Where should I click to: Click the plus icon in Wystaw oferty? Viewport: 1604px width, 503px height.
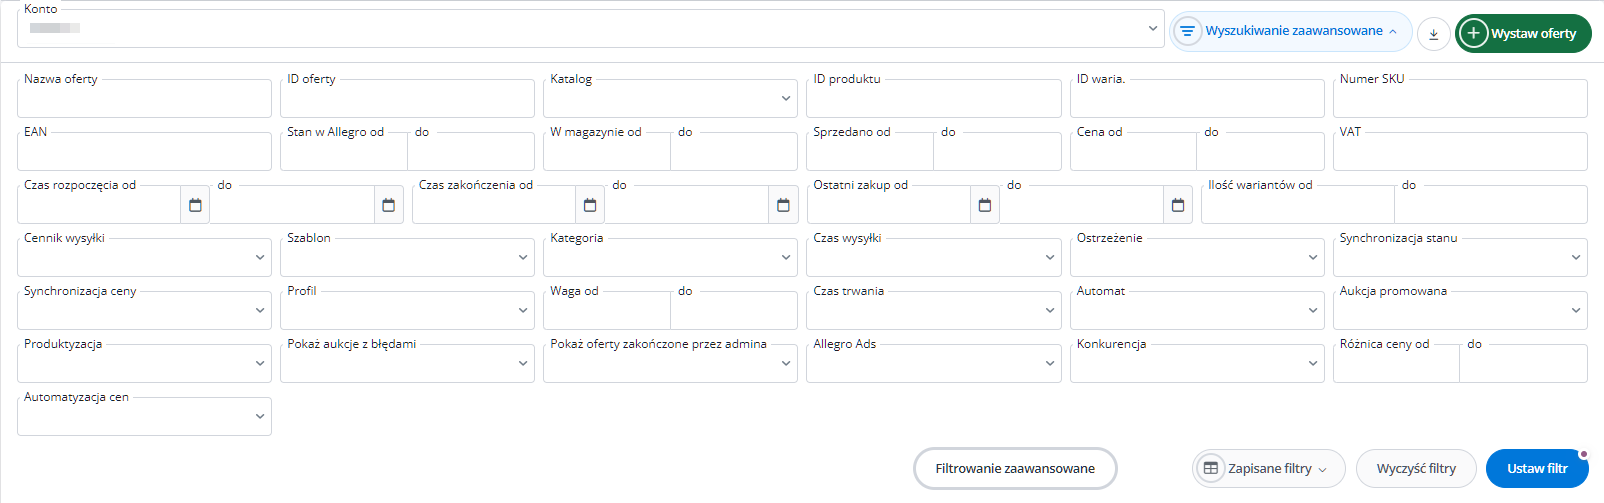click(x=1473, y=33)
